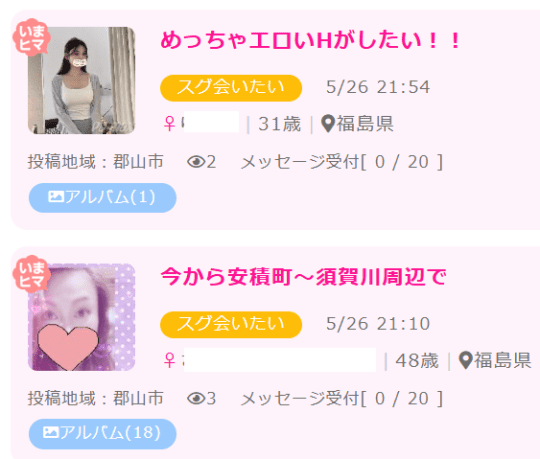The image size is (540, 459).
Task: Click the female symbol in the 31歳 post
Action: [x=169, y=124]
